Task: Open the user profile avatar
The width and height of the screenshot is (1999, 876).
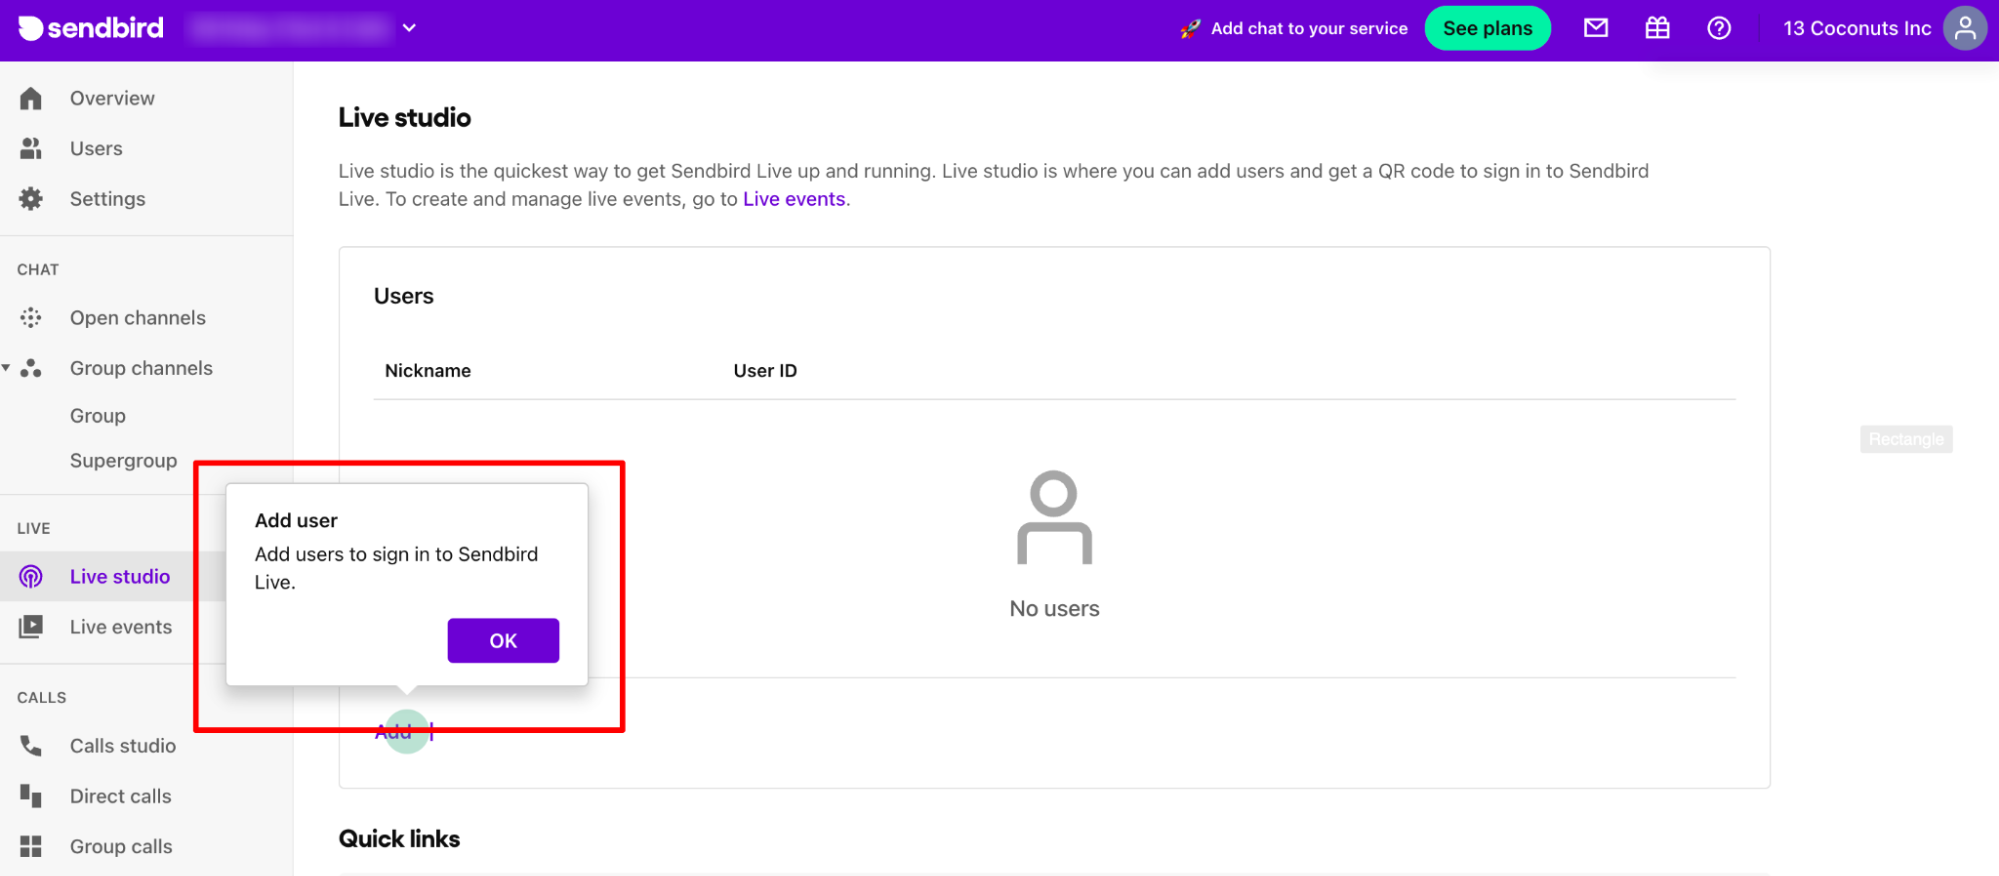Action: (1965, 28)
